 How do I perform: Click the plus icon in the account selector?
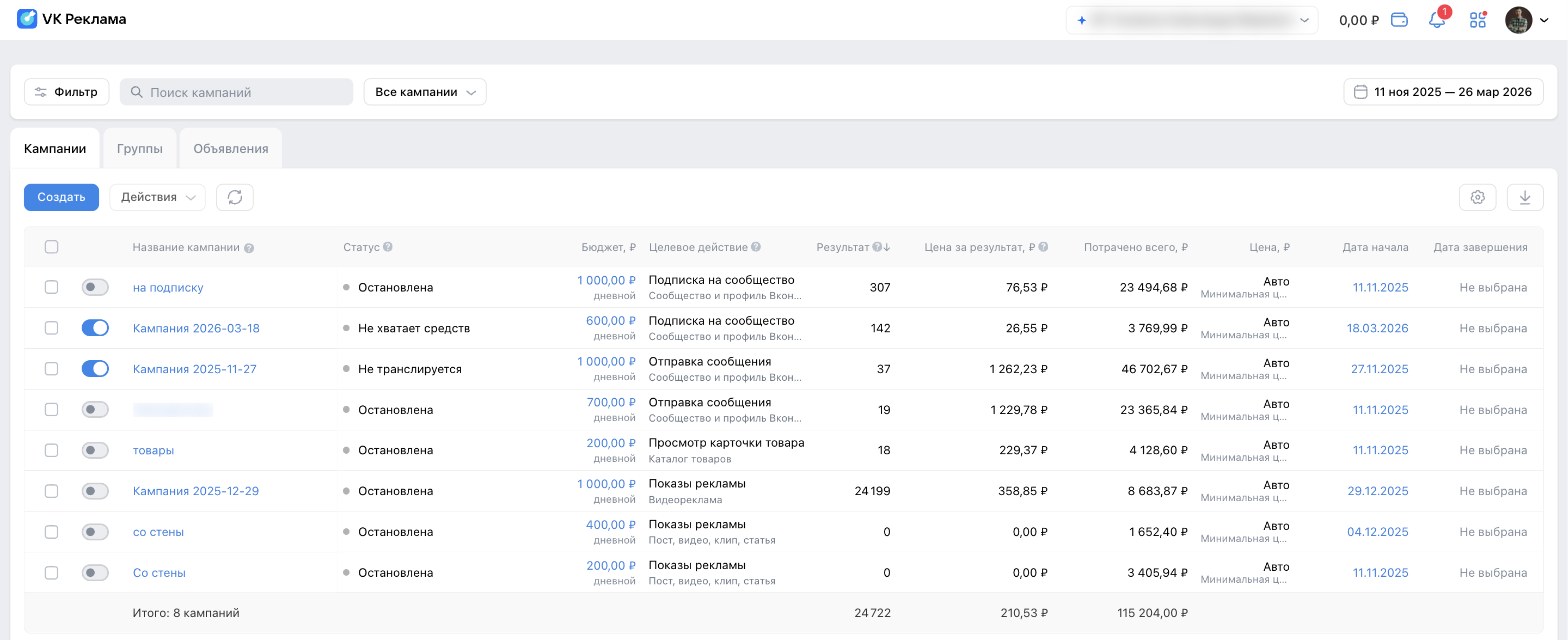[x=1082, y=20]
